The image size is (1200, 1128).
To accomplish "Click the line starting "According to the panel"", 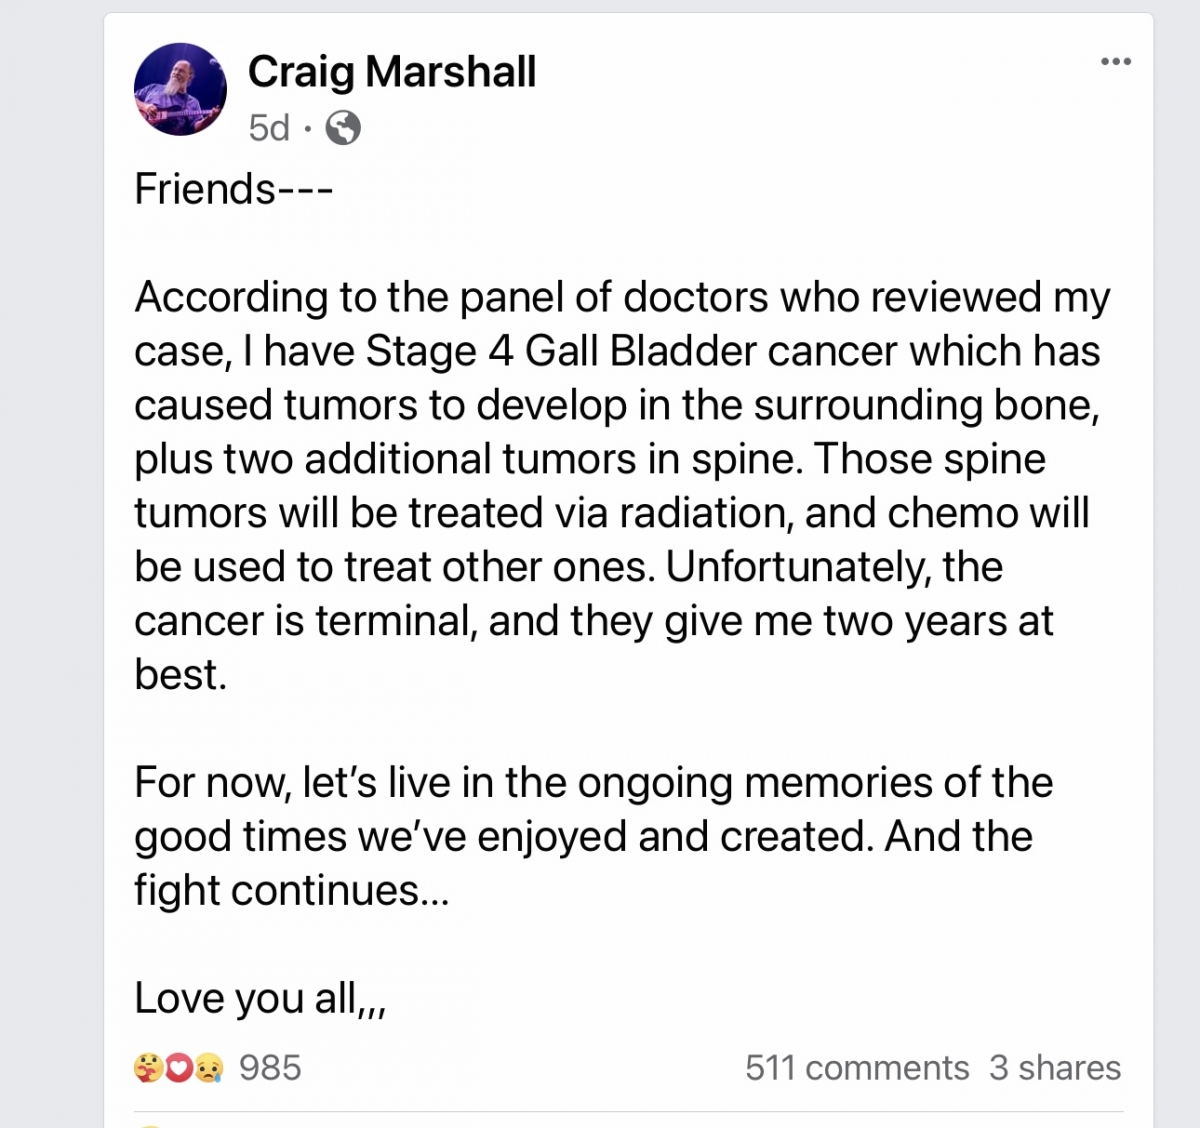I will click(622, 297).
